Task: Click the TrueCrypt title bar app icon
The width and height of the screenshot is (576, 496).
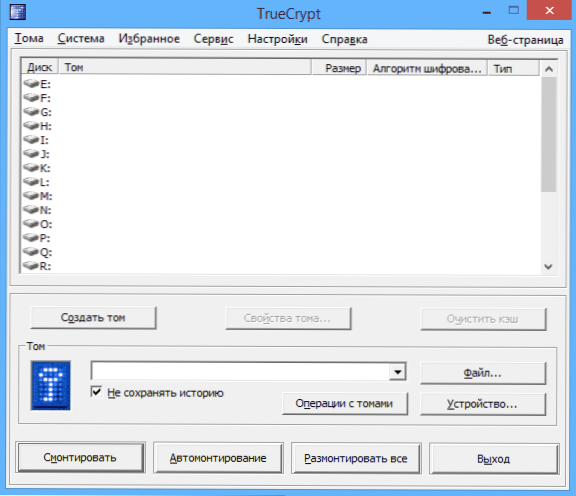Action: pos(18,11)
